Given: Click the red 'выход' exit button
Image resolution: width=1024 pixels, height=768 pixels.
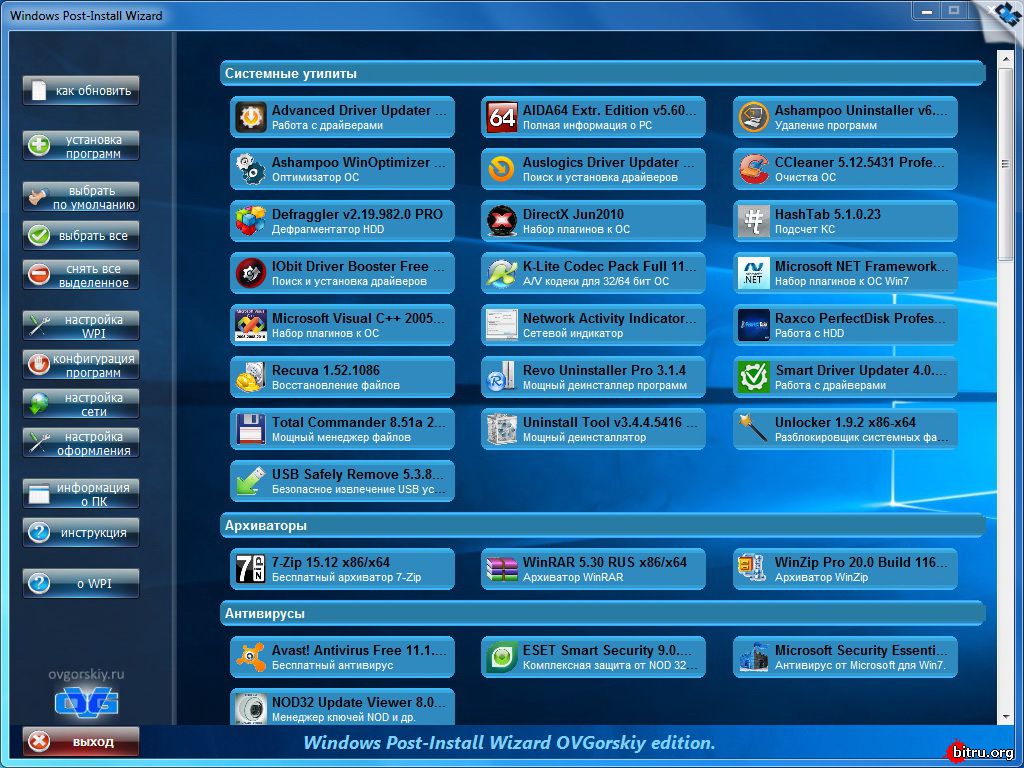Looking at the screenshot, I should tap(81, 742).
